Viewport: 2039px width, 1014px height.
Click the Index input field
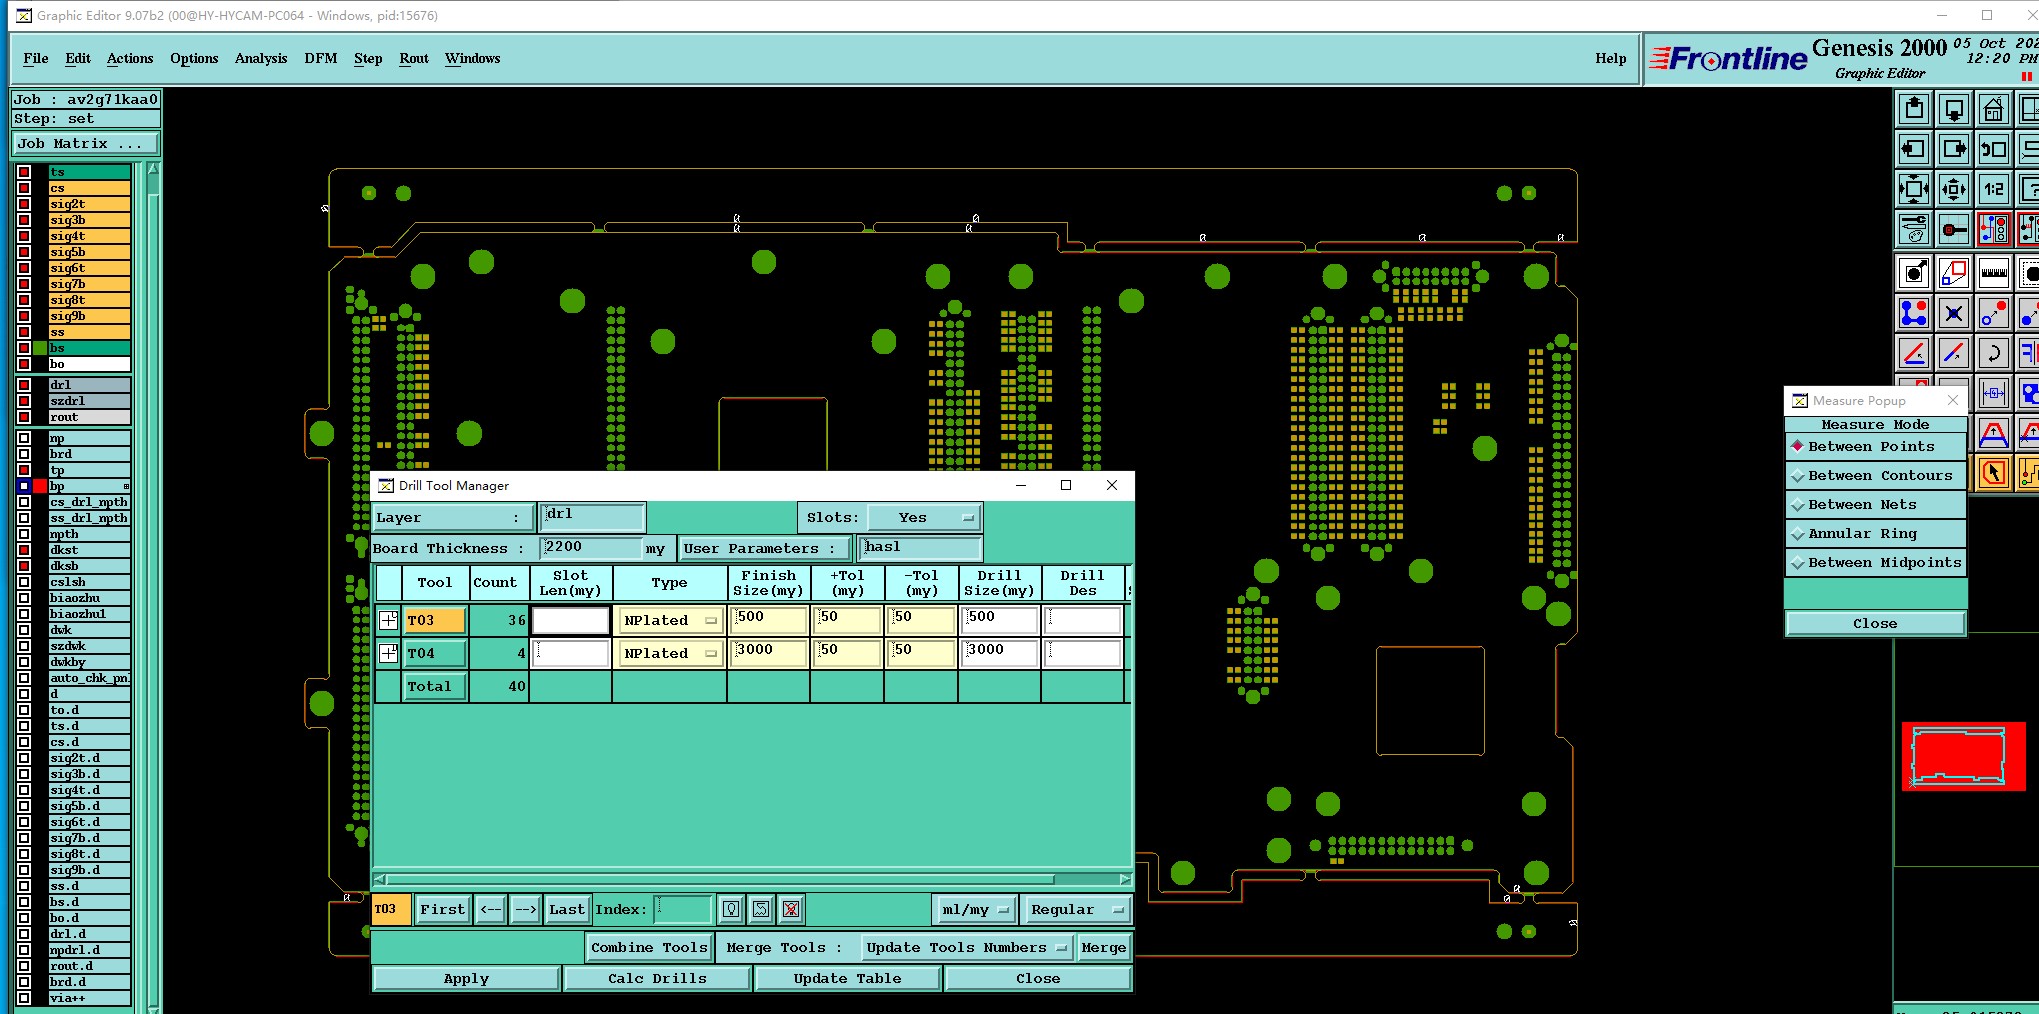tap(683, 909)
